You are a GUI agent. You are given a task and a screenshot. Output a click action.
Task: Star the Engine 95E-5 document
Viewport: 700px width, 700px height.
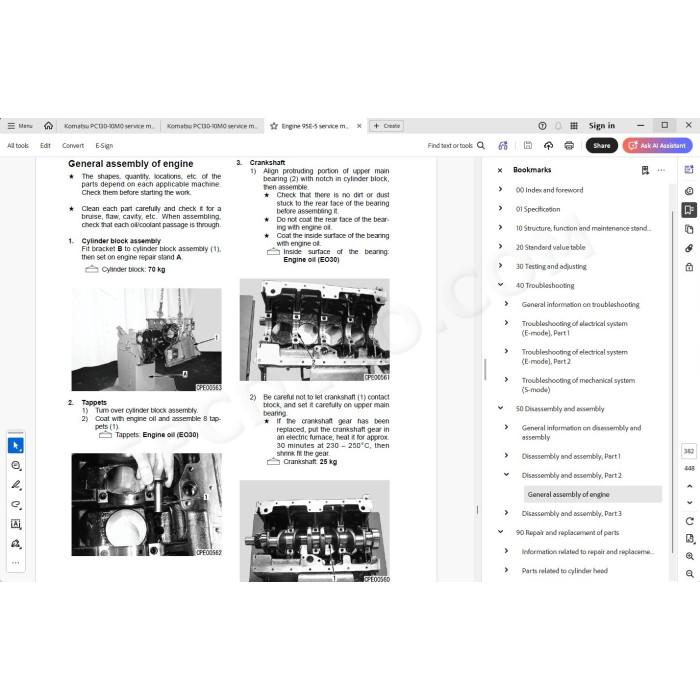[x=274, y=126]
